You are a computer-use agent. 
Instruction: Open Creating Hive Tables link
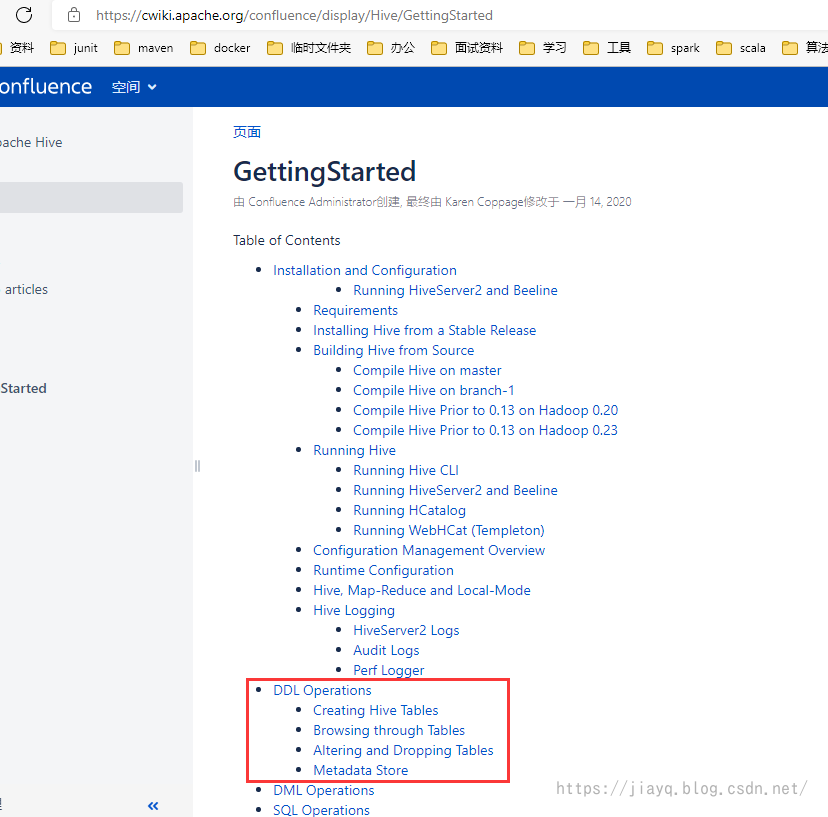click(x=375, y=710)
